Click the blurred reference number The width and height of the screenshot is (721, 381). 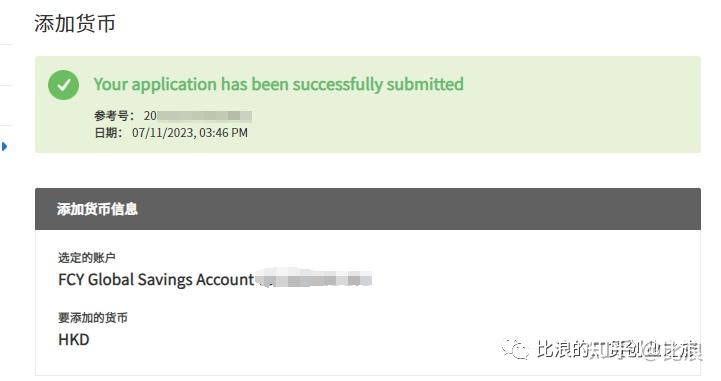click(198, 116)
